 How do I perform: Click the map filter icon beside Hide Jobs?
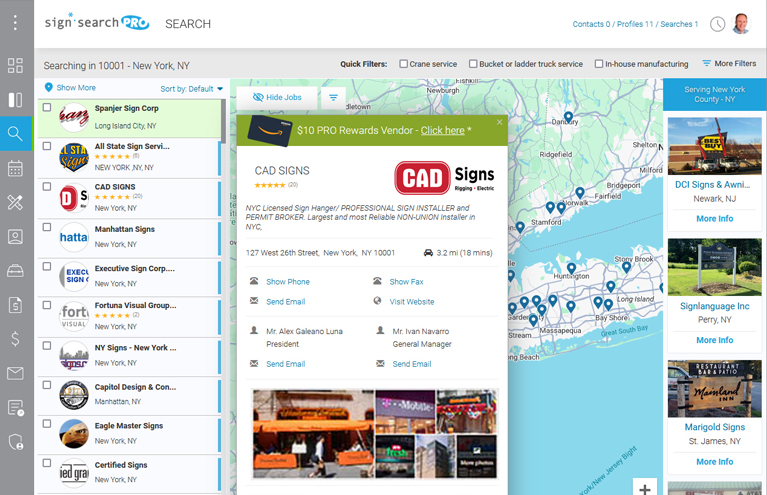pos(334,97)
